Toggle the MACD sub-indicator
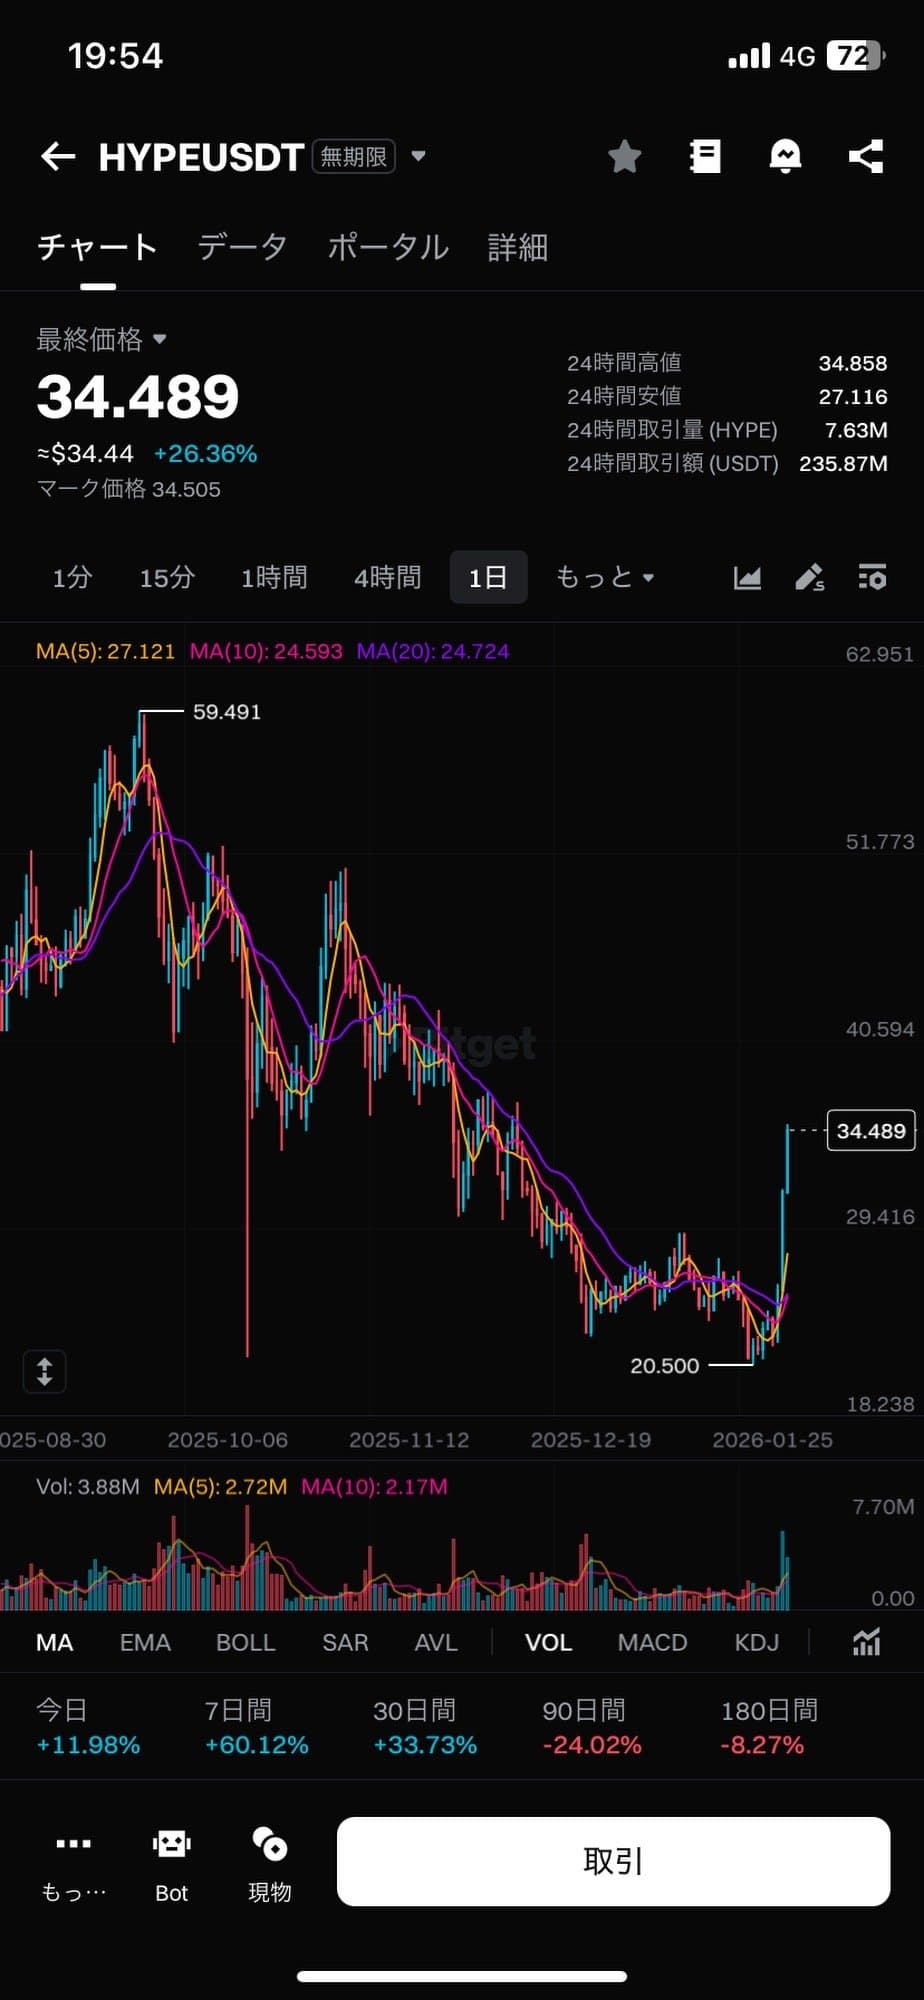 click(x=652, y=1643)
